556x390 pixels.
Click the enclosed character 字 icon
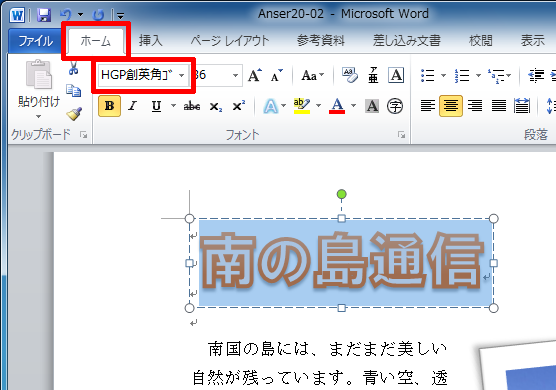395,106
